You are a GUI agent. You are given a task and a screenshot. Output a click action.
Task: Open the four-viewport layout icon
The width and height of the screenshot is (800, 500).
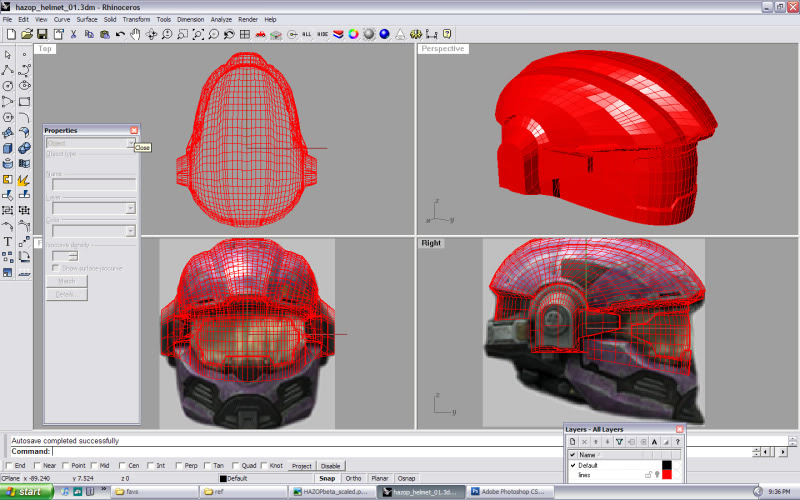click(245, 34)
